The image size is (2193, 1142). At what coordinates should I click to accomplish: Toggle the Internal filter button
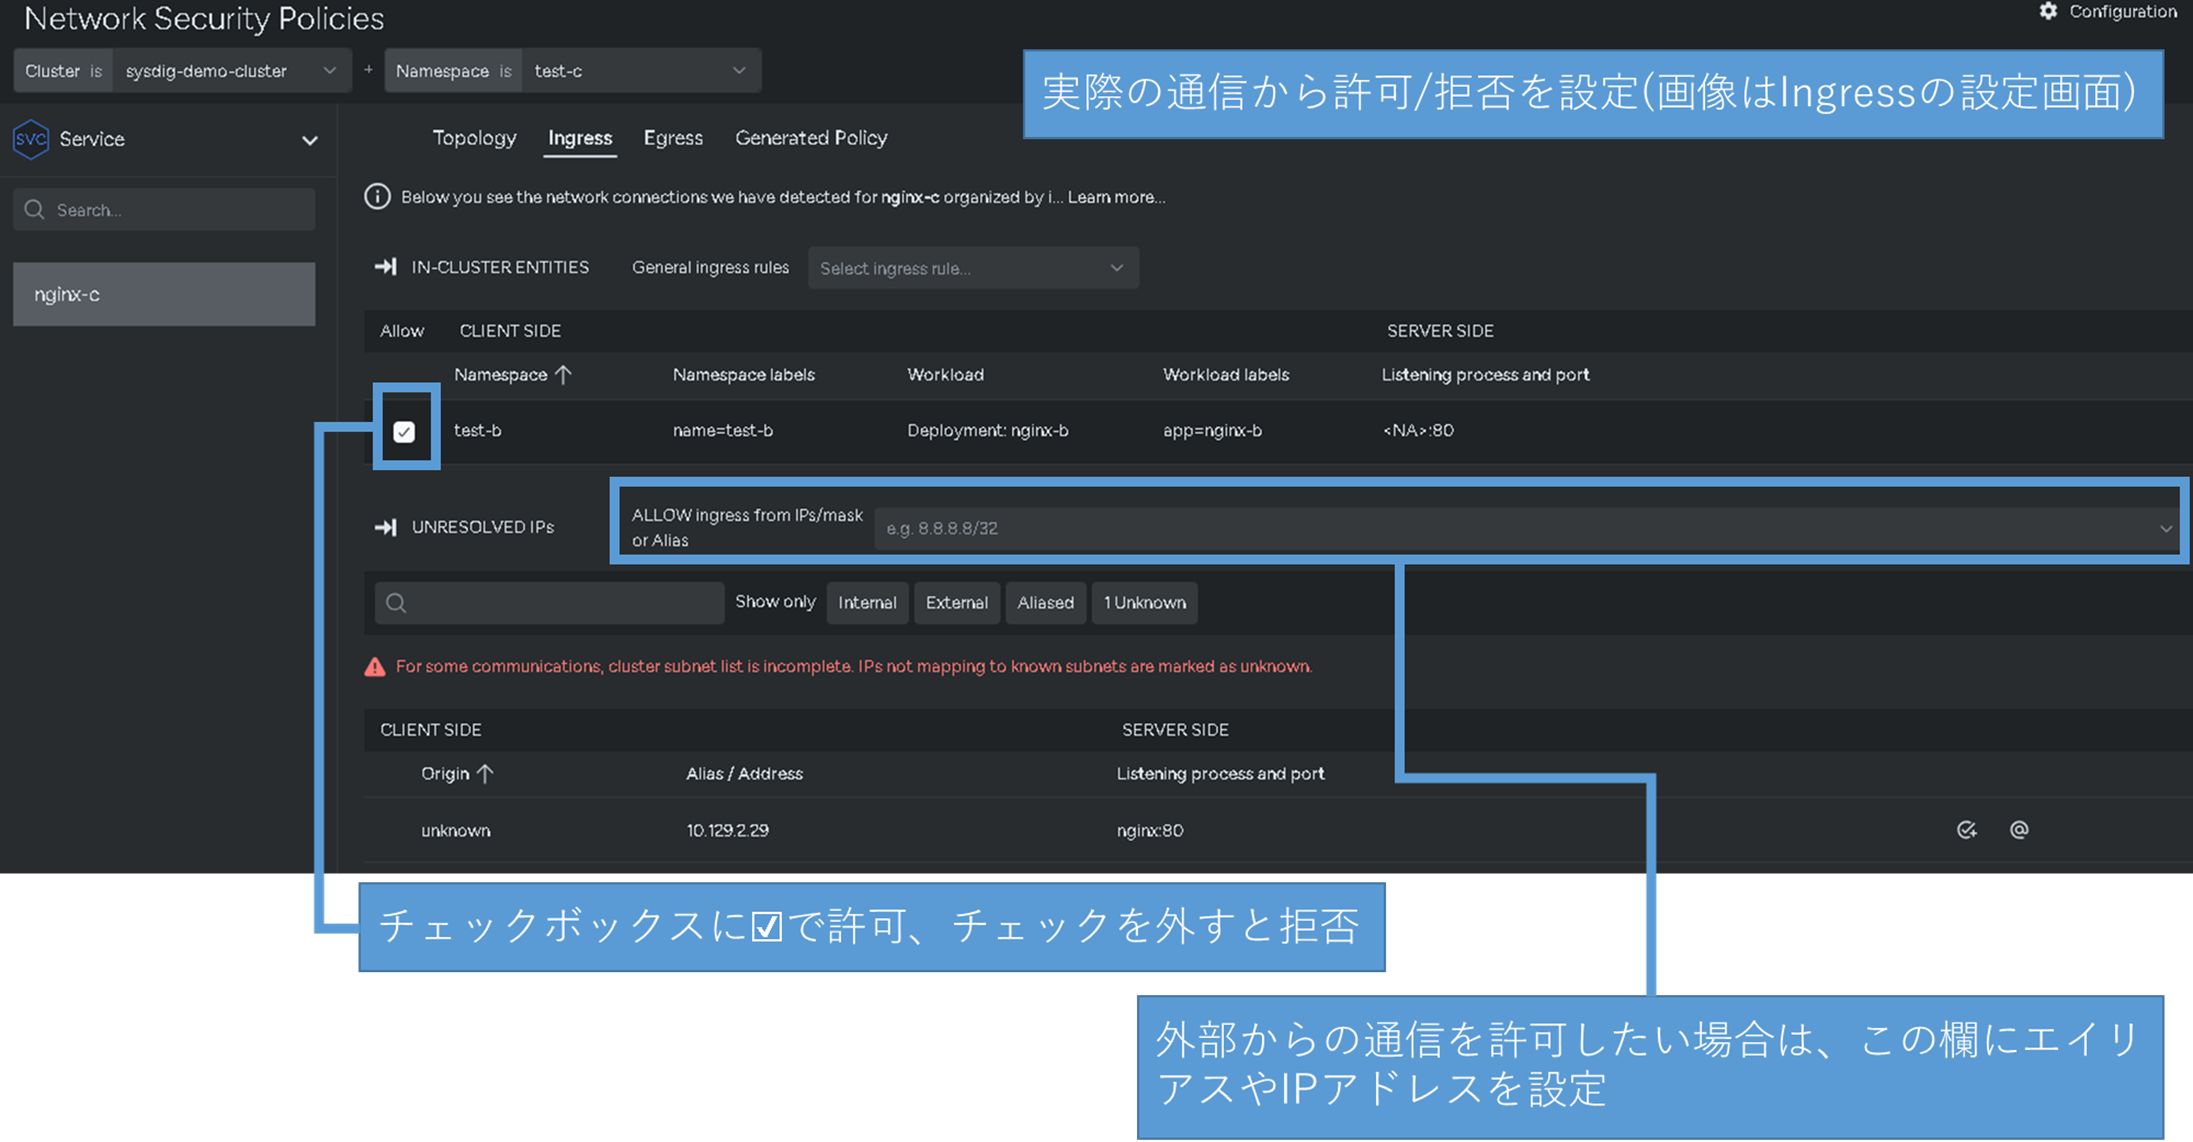point(867,603)
